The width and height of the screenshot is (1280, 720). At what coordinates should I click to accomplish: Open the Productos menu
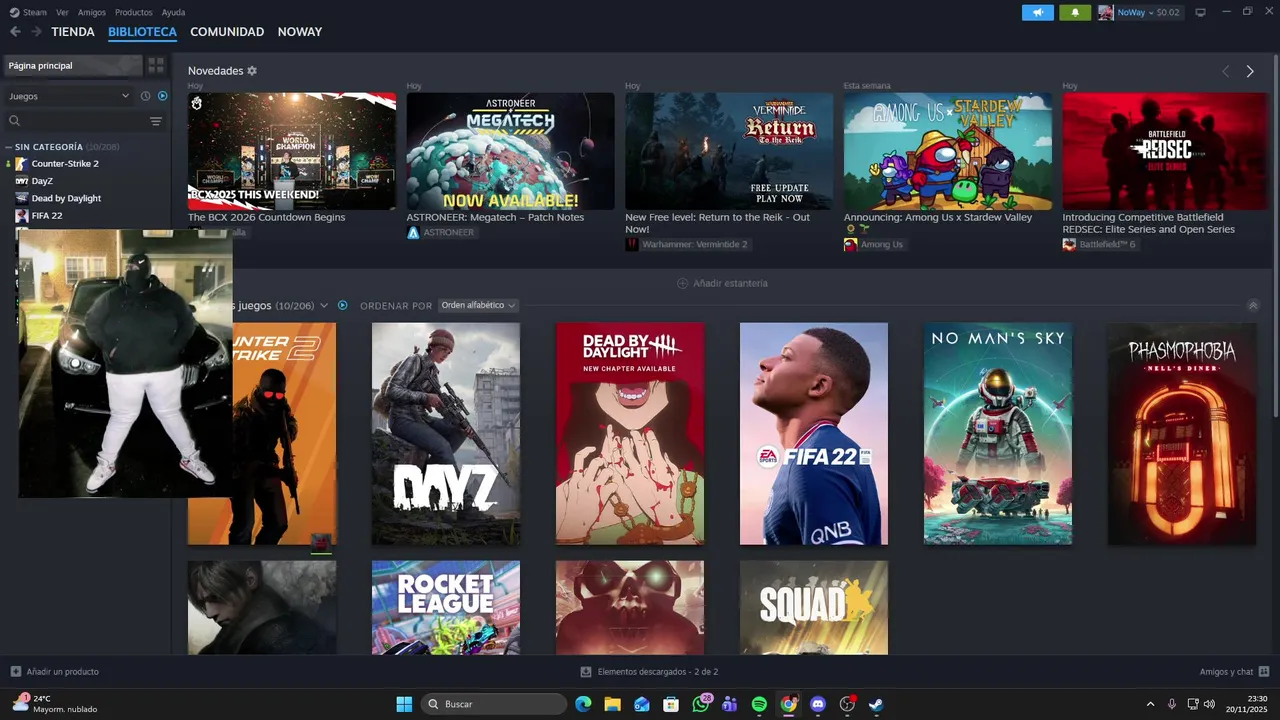[134, 12]
